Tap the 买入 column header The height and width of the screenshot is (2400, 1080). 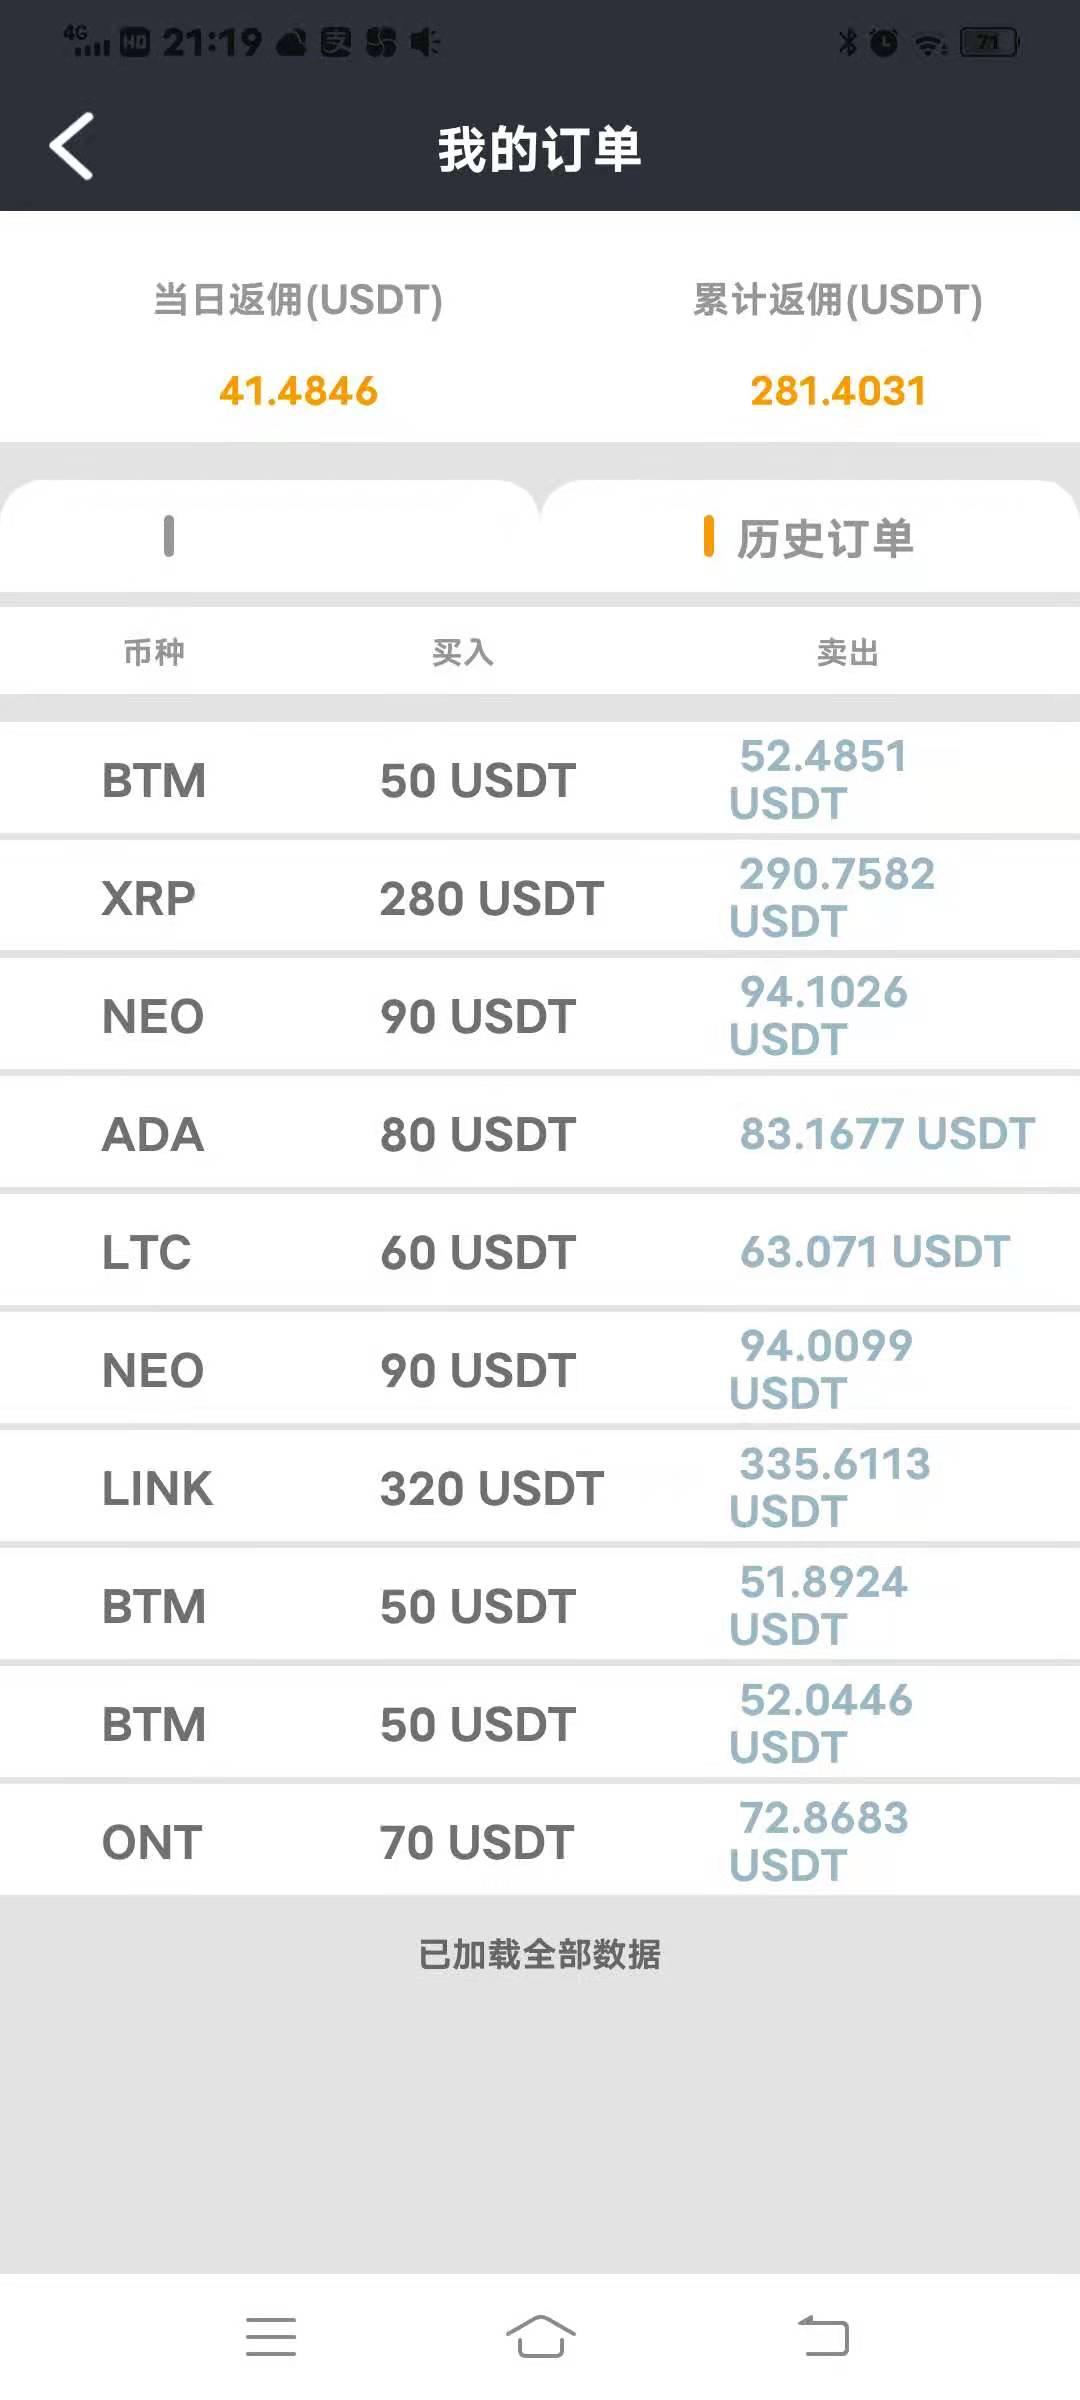(x=462, y=652)
